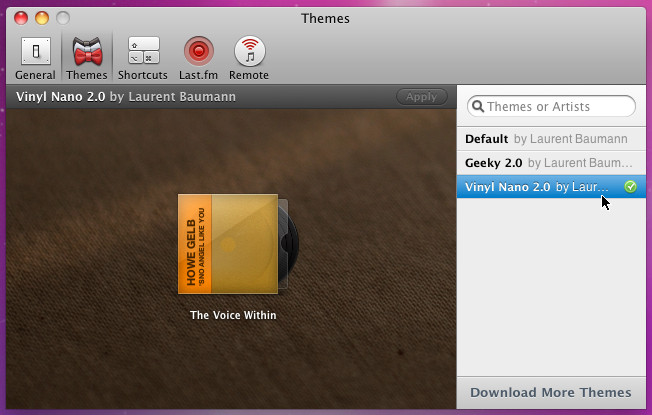Click the green checkmark on Vinyl Nano 2.0
Viewport: 652px width, 415px height.
630,187
